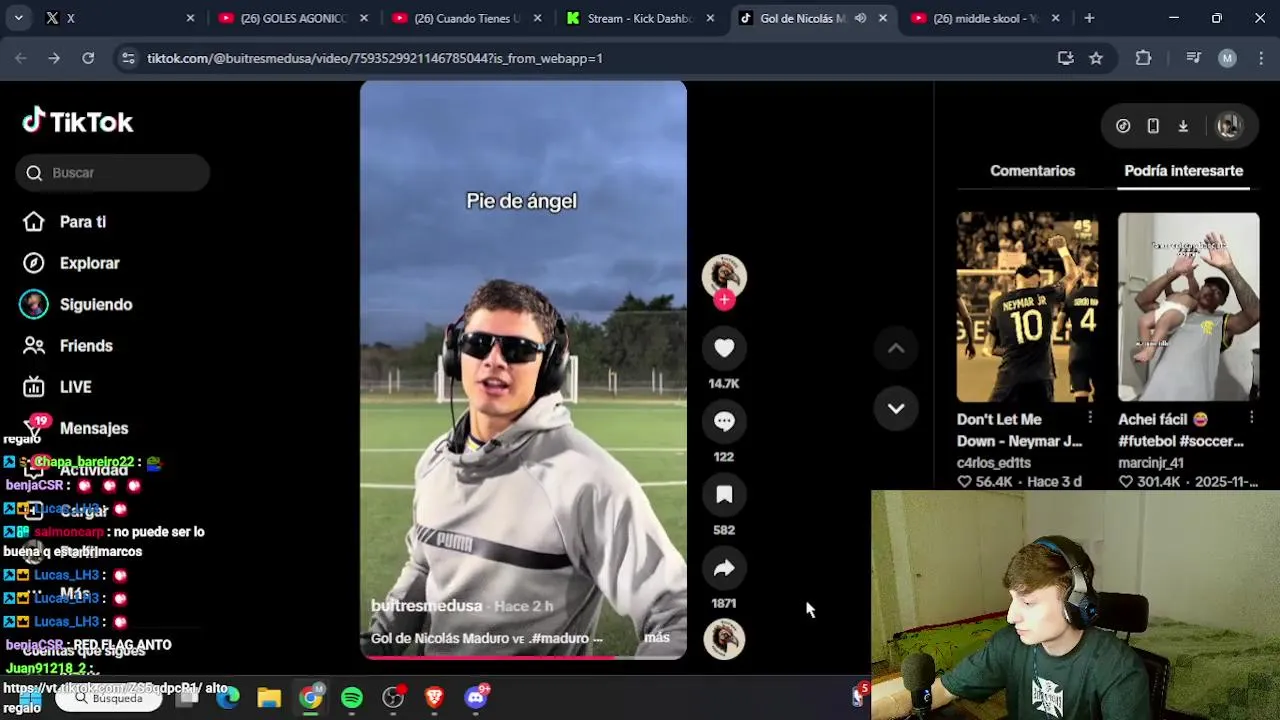The image size is (1280, 720).
Task: Open options for Don't Let Me Down video
Action: click(x=1090, y=418)
